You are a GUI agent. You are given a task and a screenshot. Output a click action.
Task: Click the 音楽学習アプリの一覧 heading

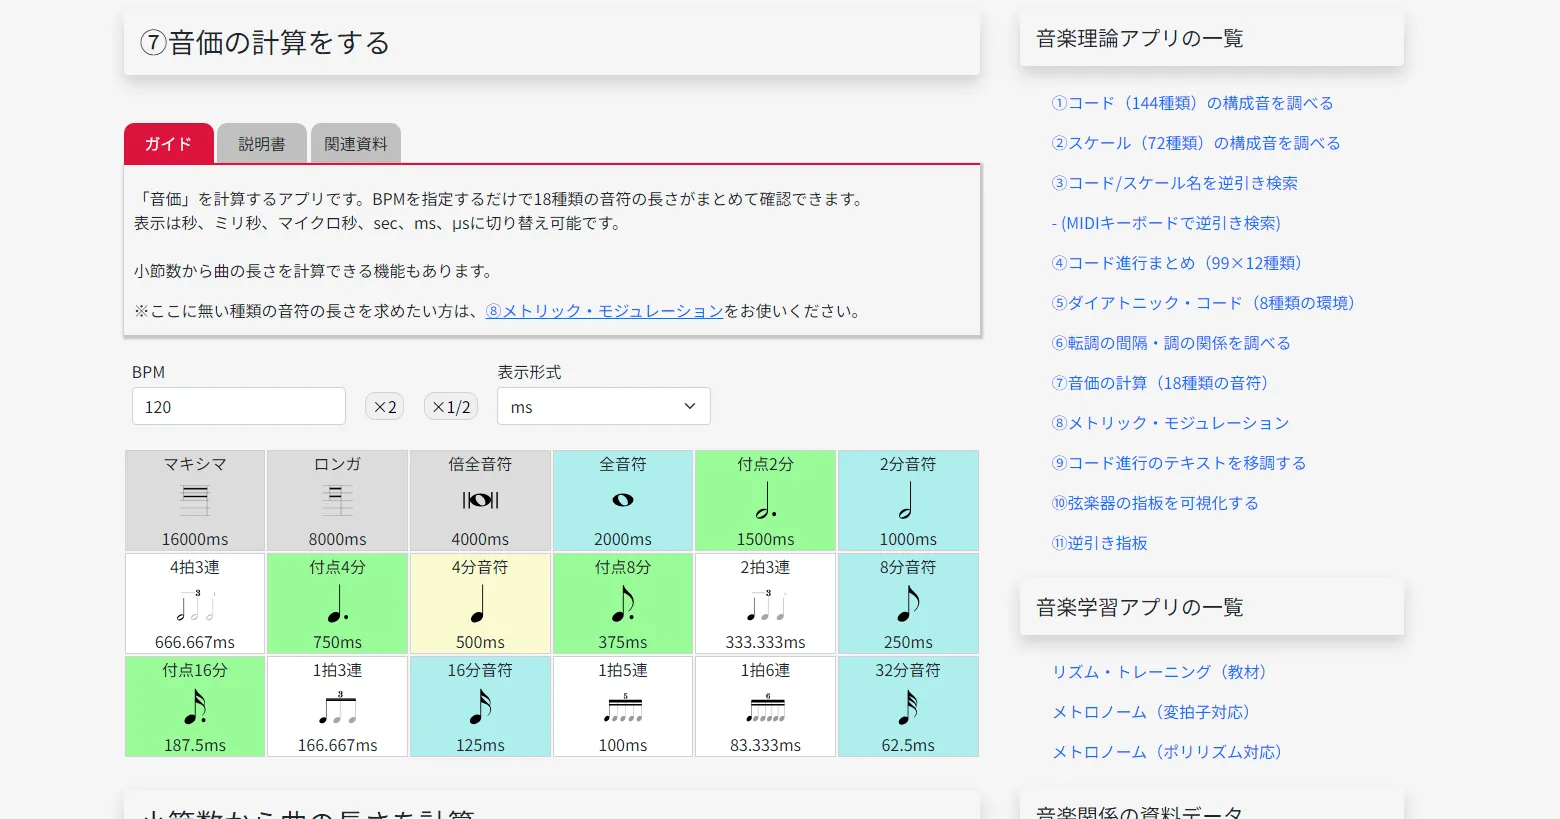[1140, 607]
